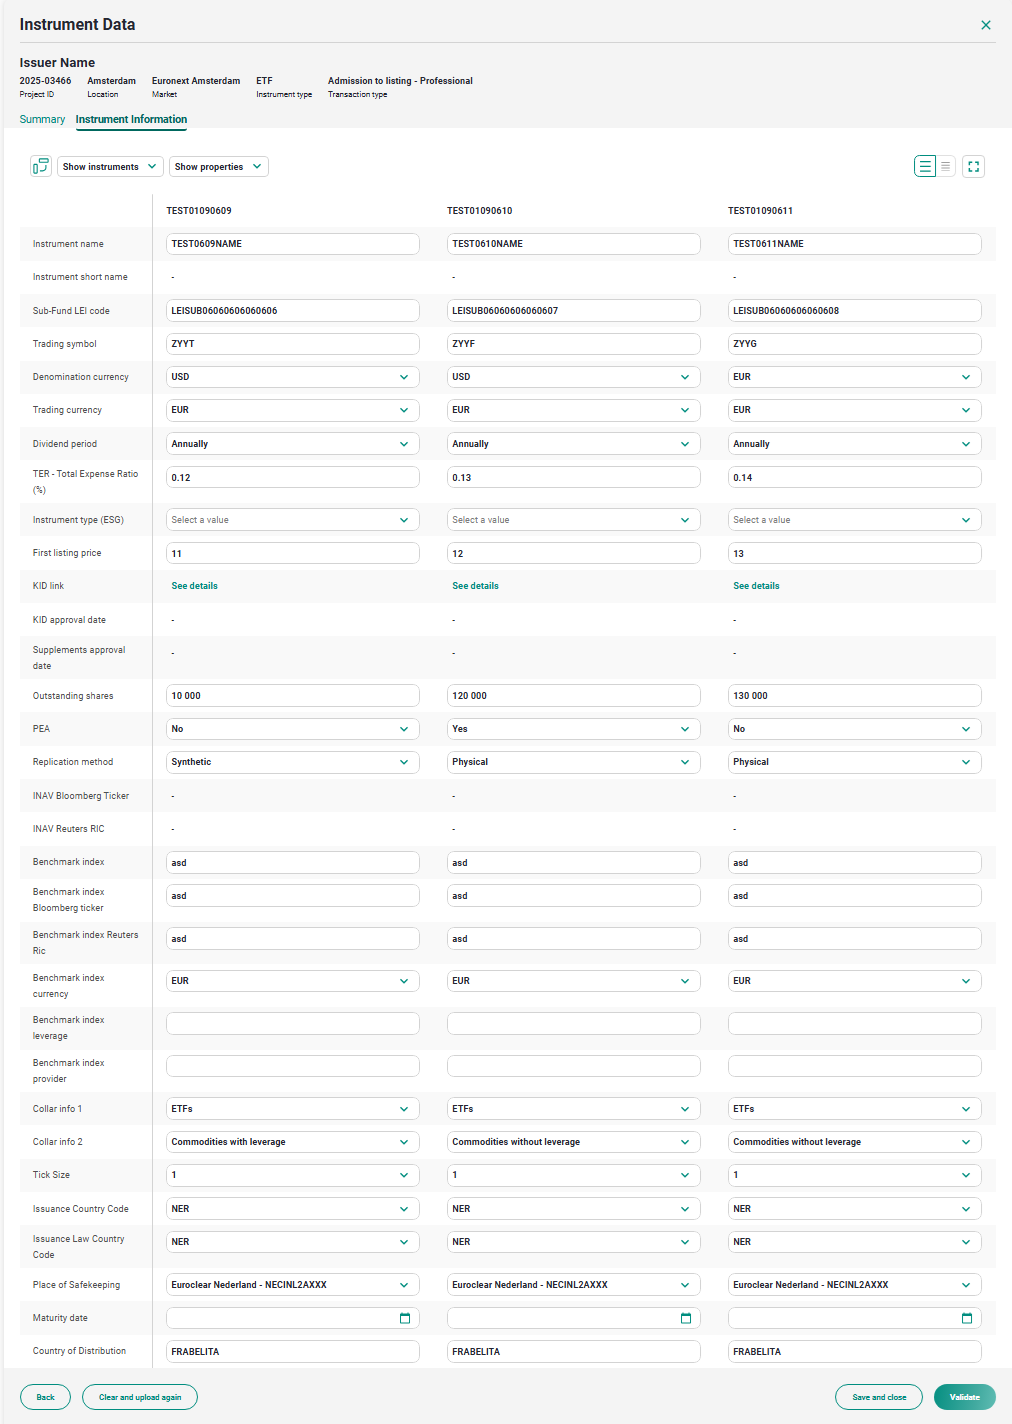Click Save and close

coord(878,1397)
